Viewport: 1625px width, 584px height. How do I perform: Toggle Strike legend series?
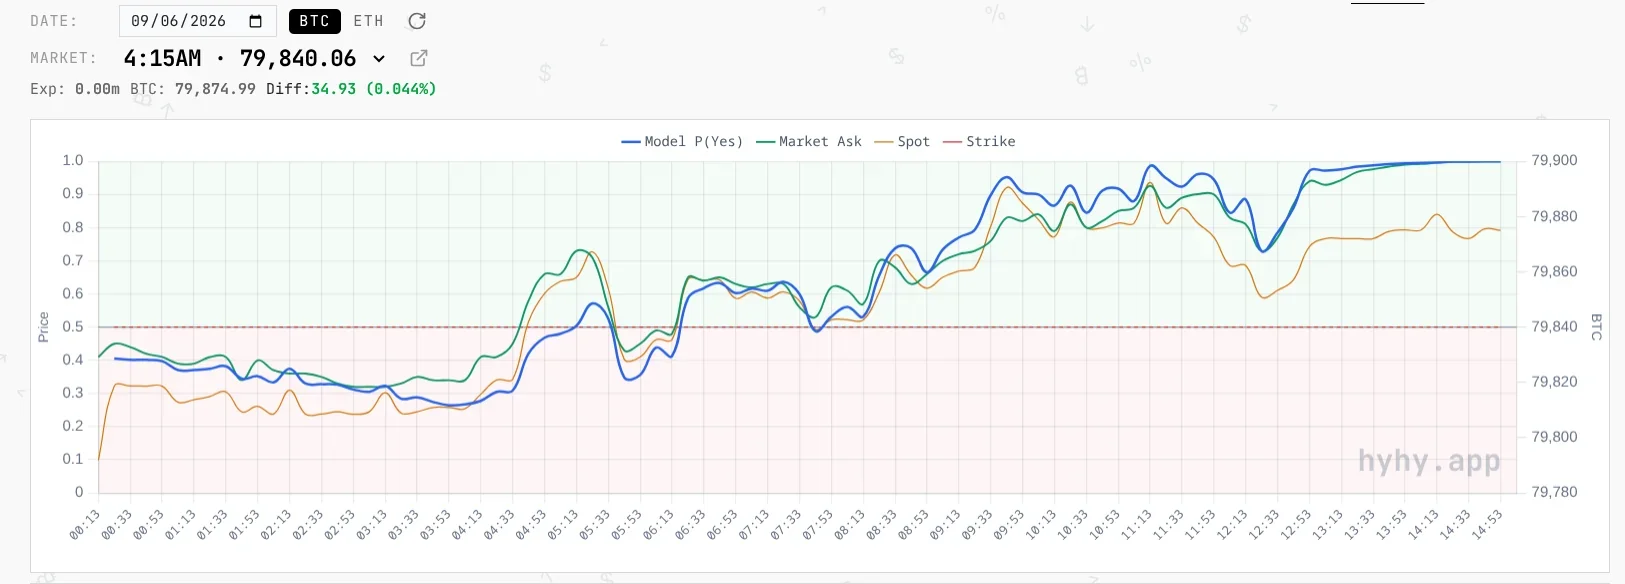978,142
